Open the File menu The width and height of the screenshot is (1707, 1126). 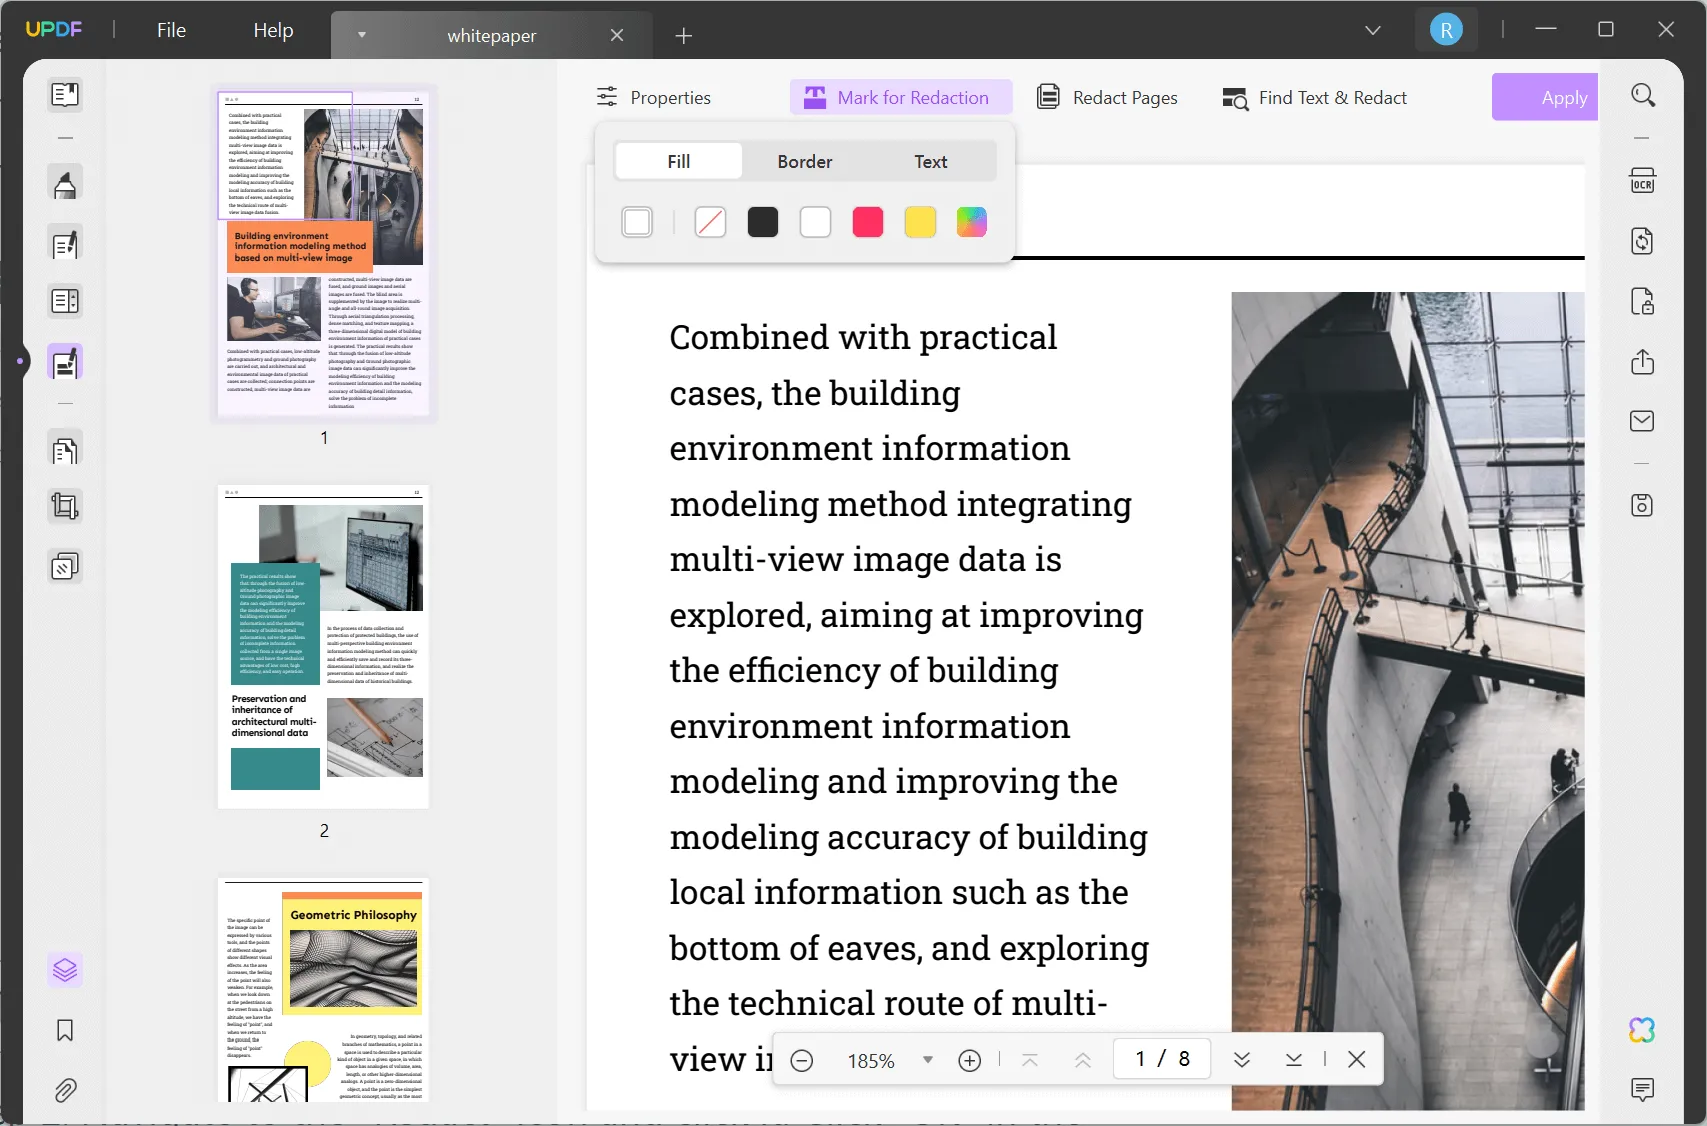[x=171, y=30]
